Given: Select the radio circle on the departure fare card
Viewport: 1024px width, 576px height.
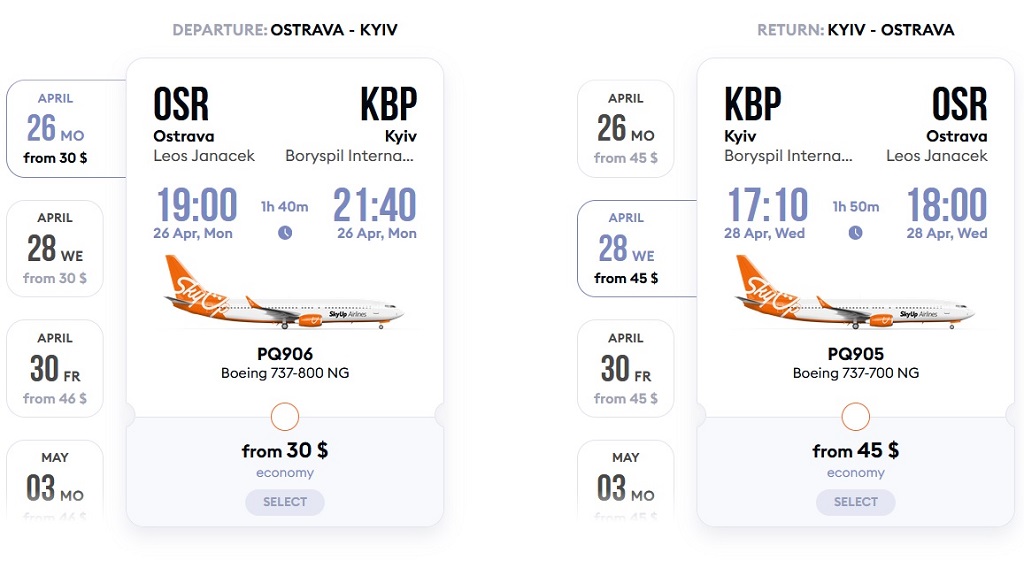Looking at the screenshot, I should tap(285, 417).
